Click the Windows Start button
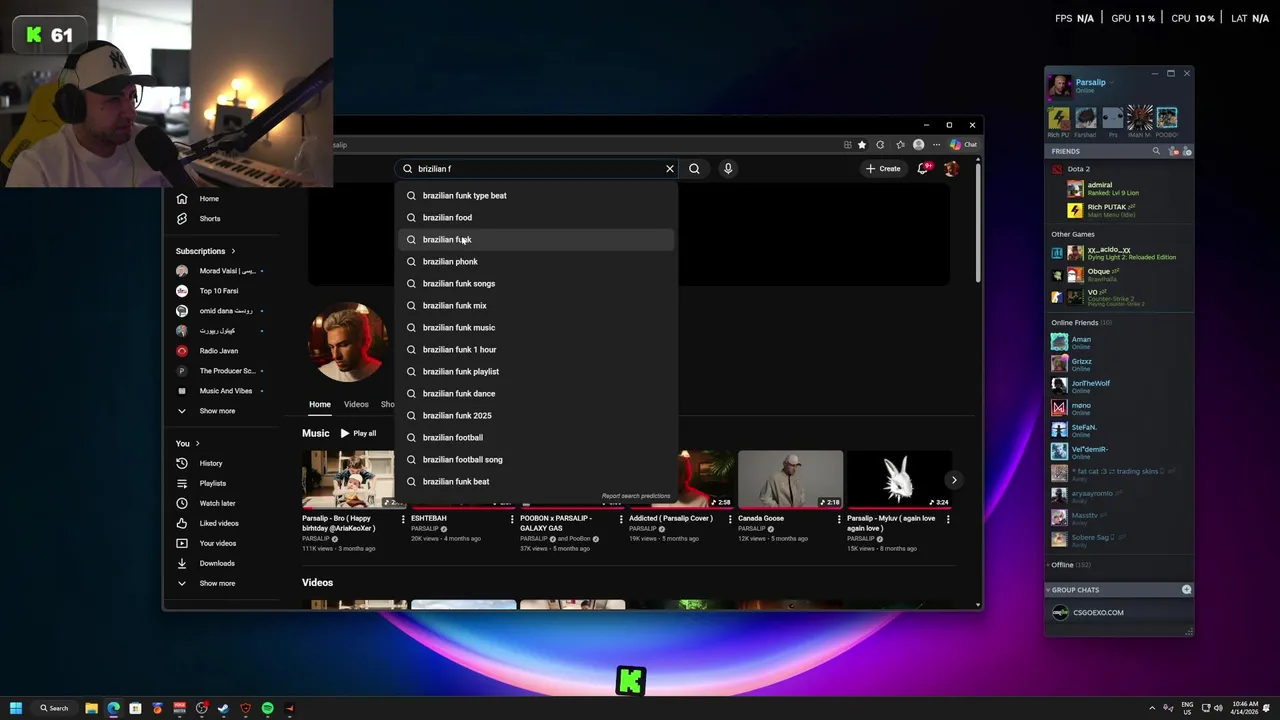This screenshot has height=720, width=1280. 16,708
